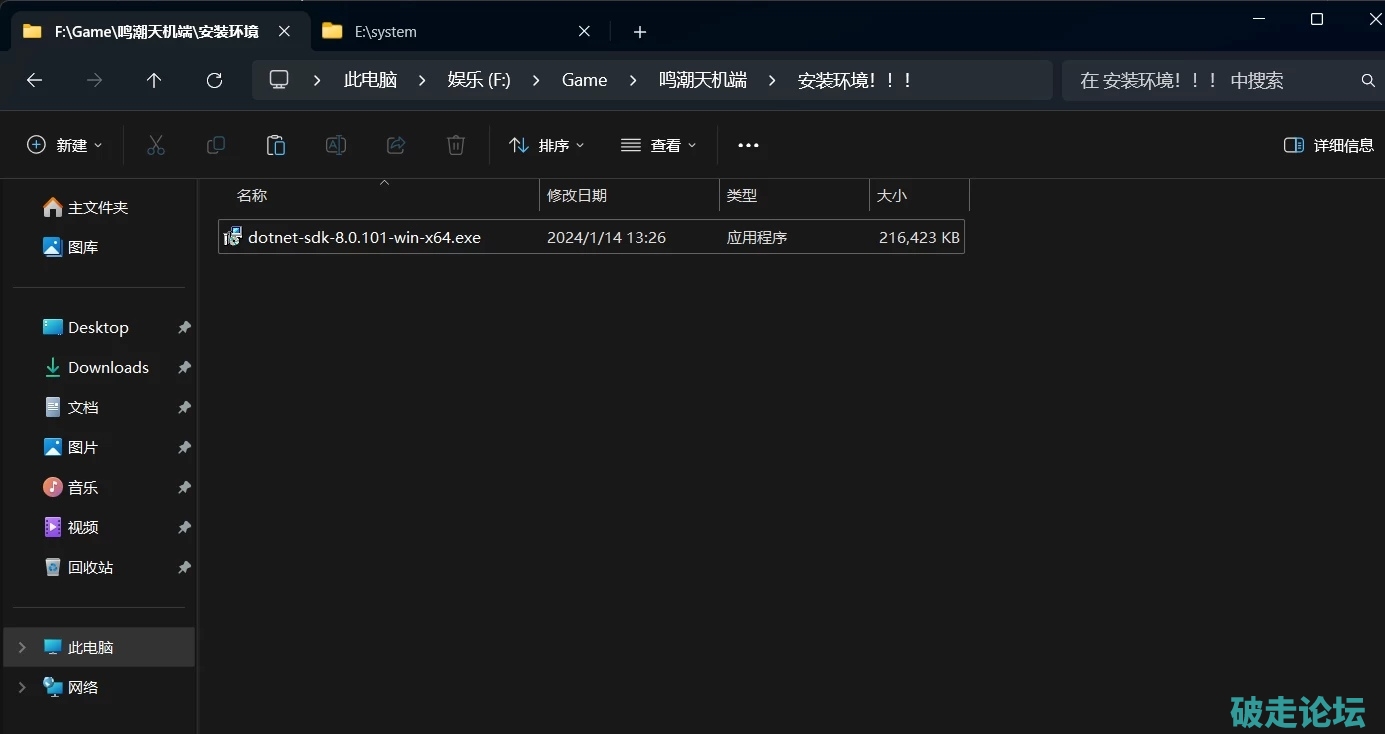The height and width of the screenshot is (734, 1385).
Task: Open the 查看 view options dropdown
Action: [659, 145]
